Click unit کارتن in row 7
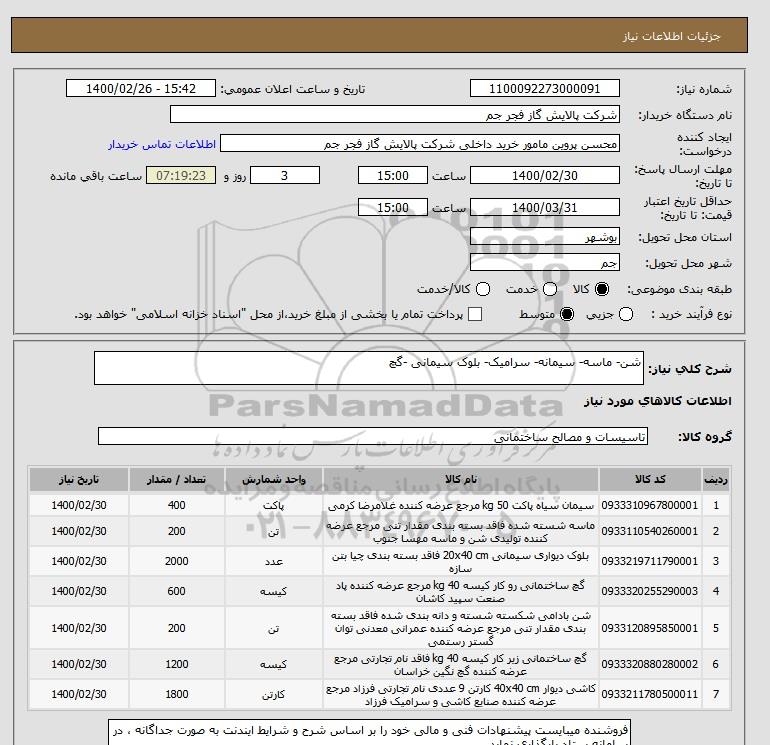Viewport: 770px width, 745px height. 274,695
